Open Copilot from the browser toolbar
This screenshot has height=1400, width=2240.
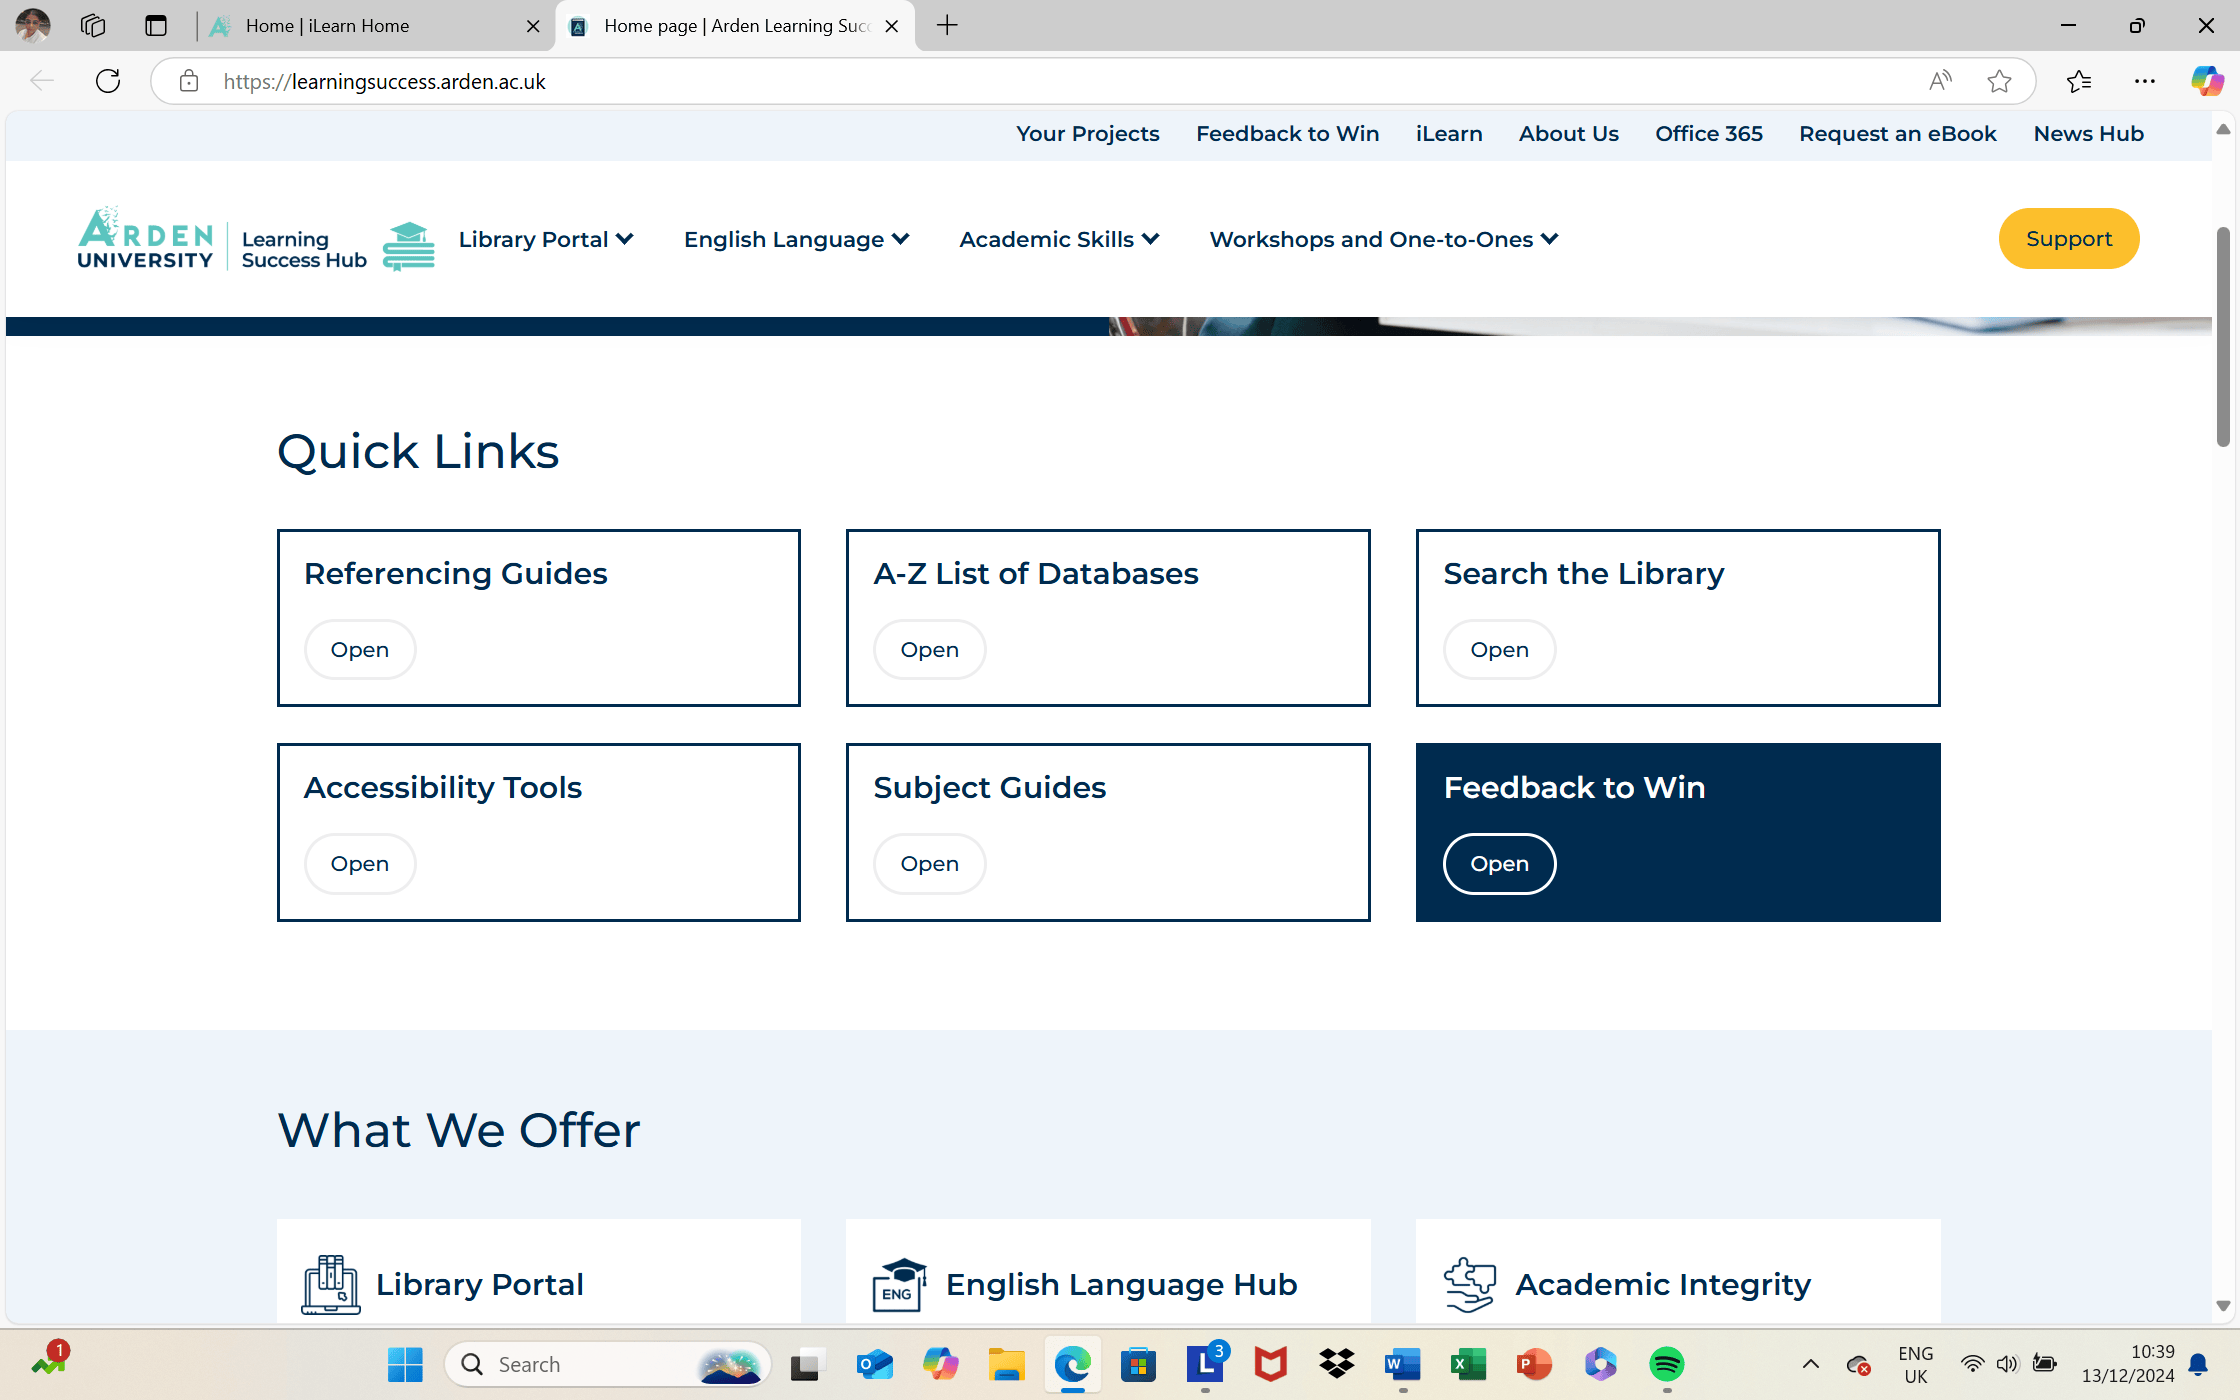click(2206, 81)
